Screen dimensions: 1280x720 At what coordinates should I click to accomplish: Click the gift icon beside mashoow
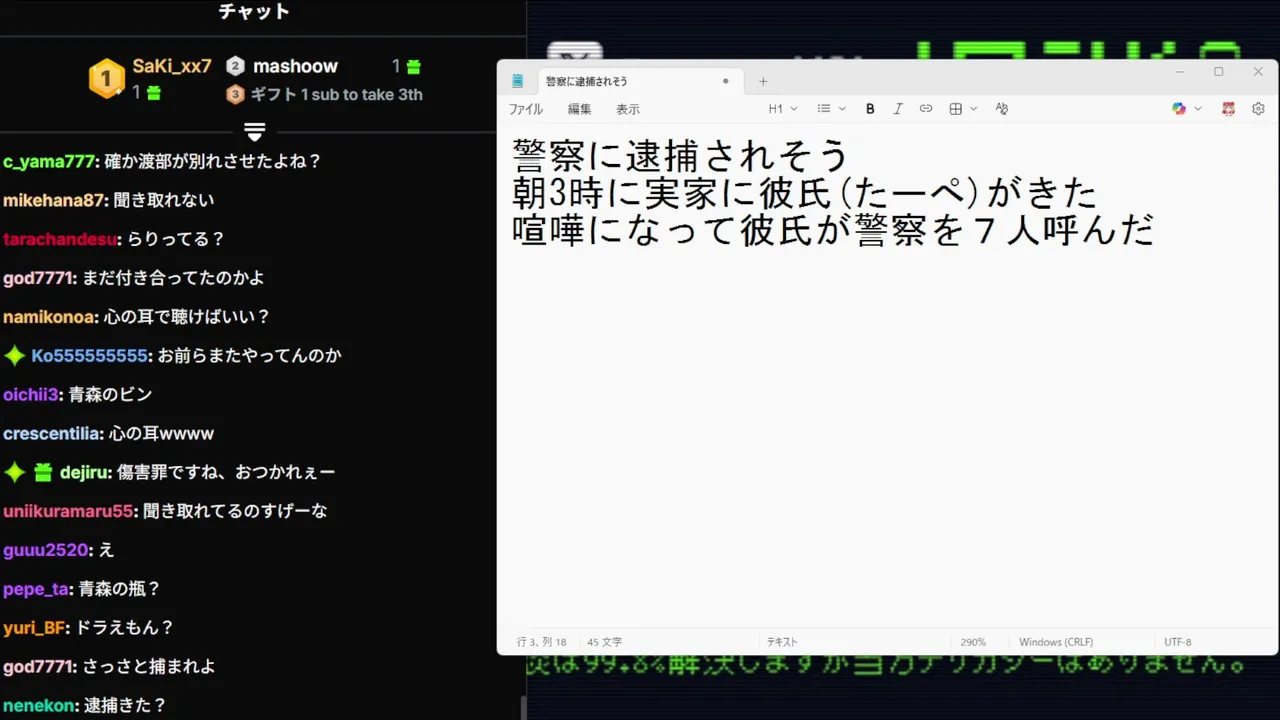point(413,67)
